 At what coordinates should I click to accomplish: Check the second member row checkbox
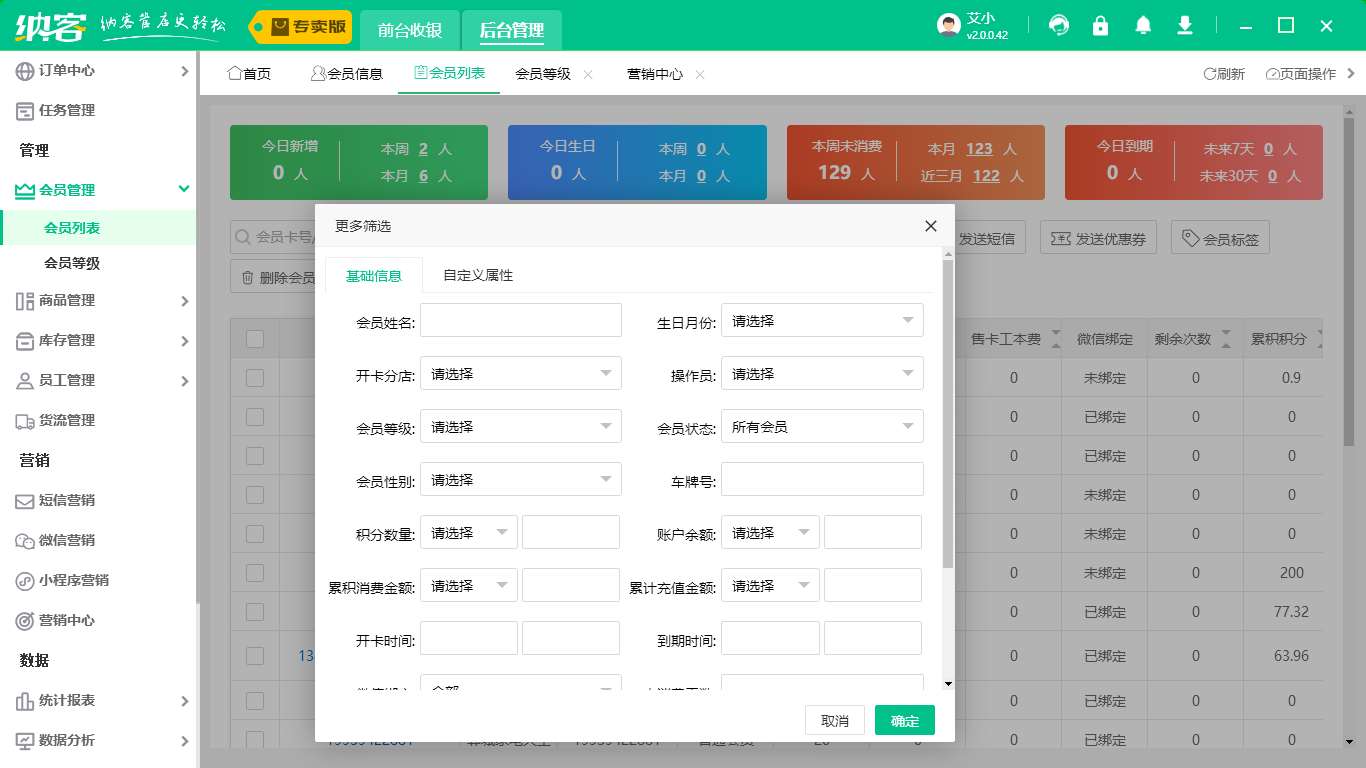click(255, 417)
